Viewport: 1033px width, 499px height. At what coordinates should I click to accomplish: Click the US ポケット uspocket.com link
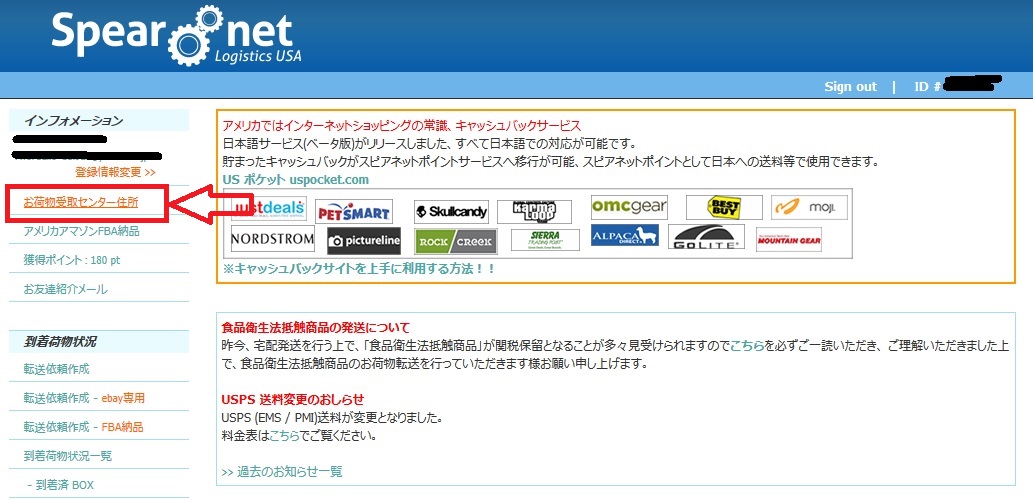tap(296, 179)
